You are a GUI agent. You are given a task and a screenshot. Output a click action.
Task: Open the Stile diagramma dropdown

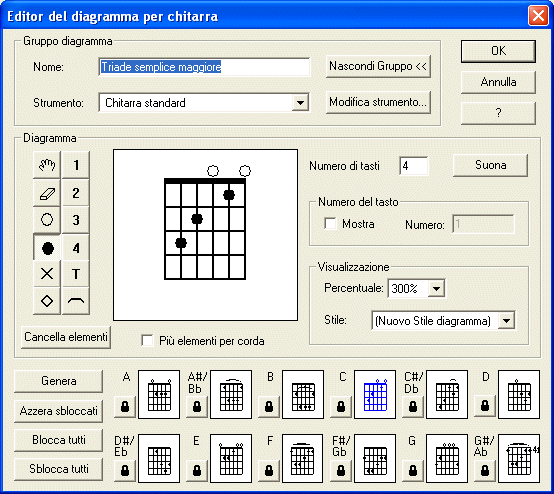pos(506,321)
